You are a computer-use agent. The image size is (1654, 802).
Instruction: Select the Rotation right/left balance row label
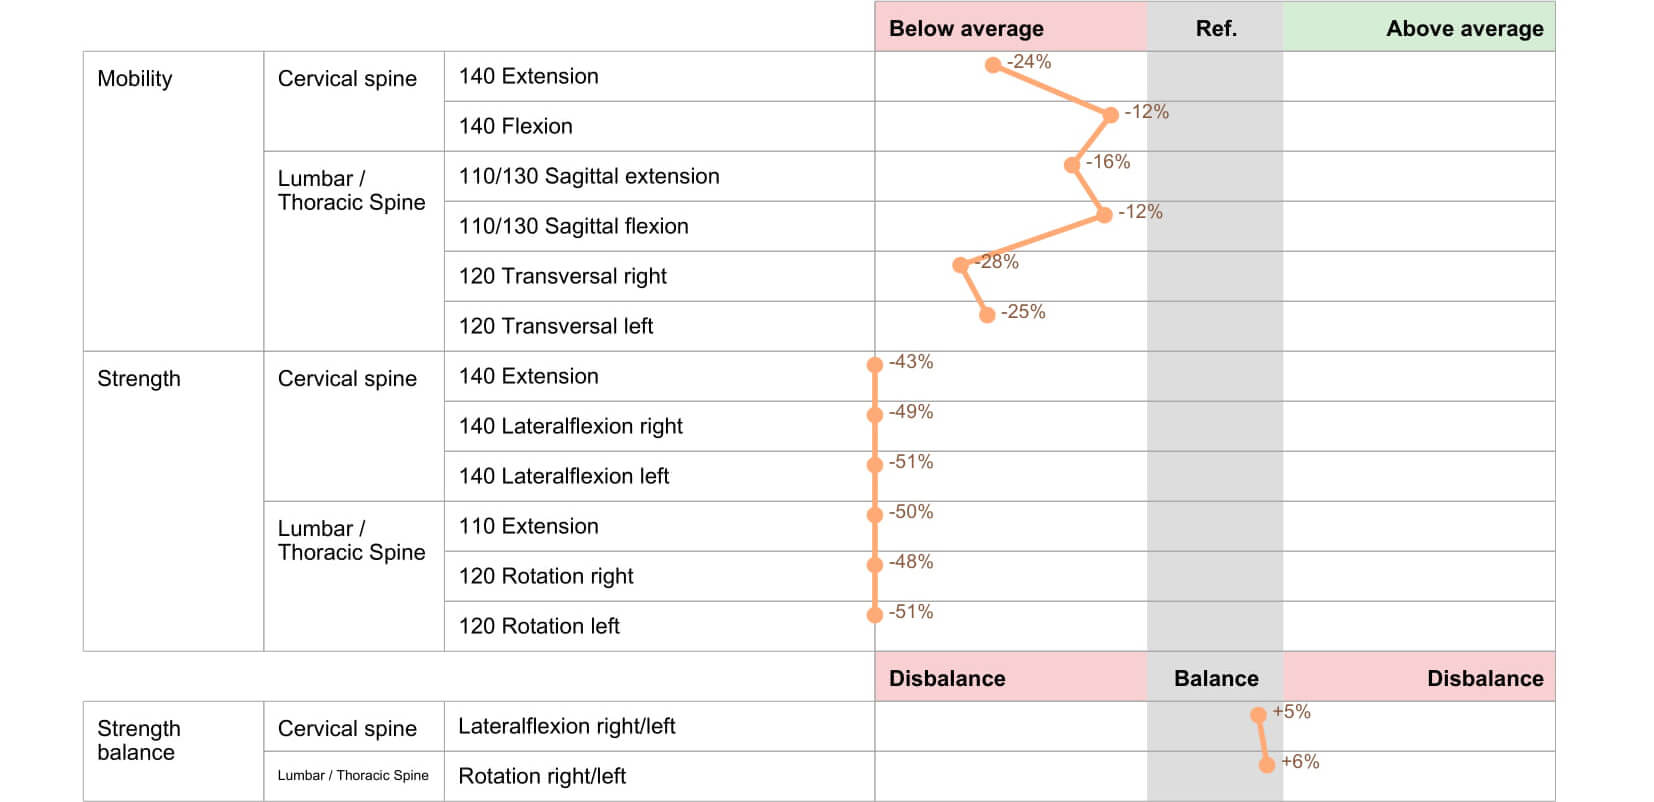542,776
